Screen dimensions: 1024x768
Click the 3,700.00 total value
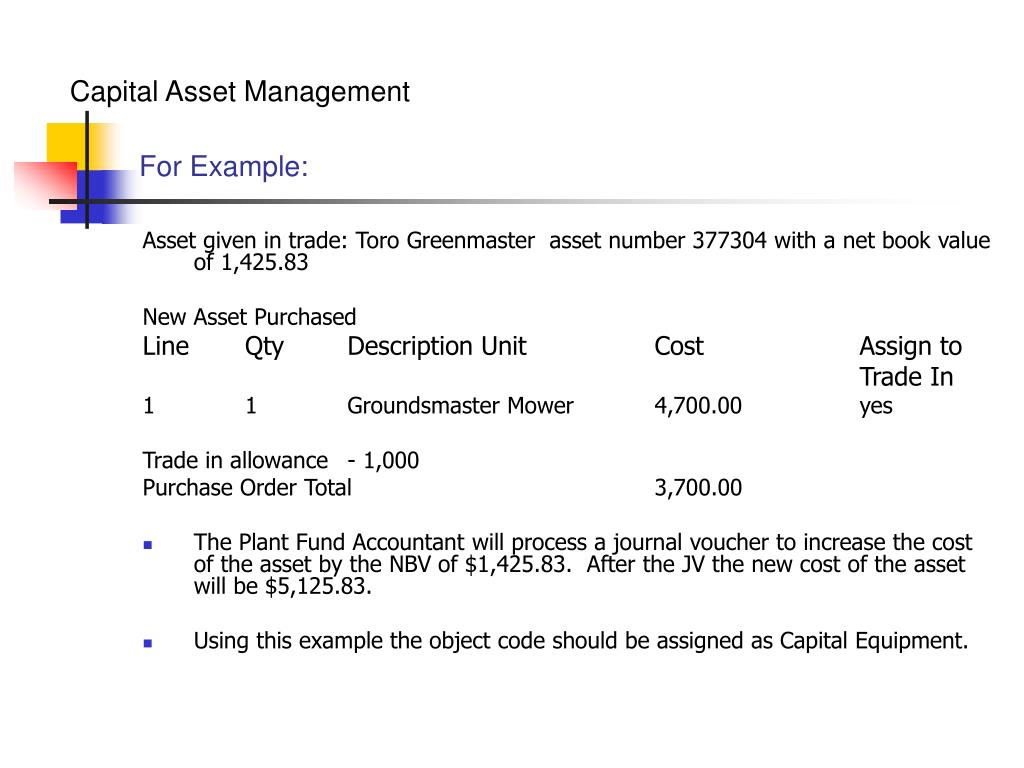click(x=698, y=488)
